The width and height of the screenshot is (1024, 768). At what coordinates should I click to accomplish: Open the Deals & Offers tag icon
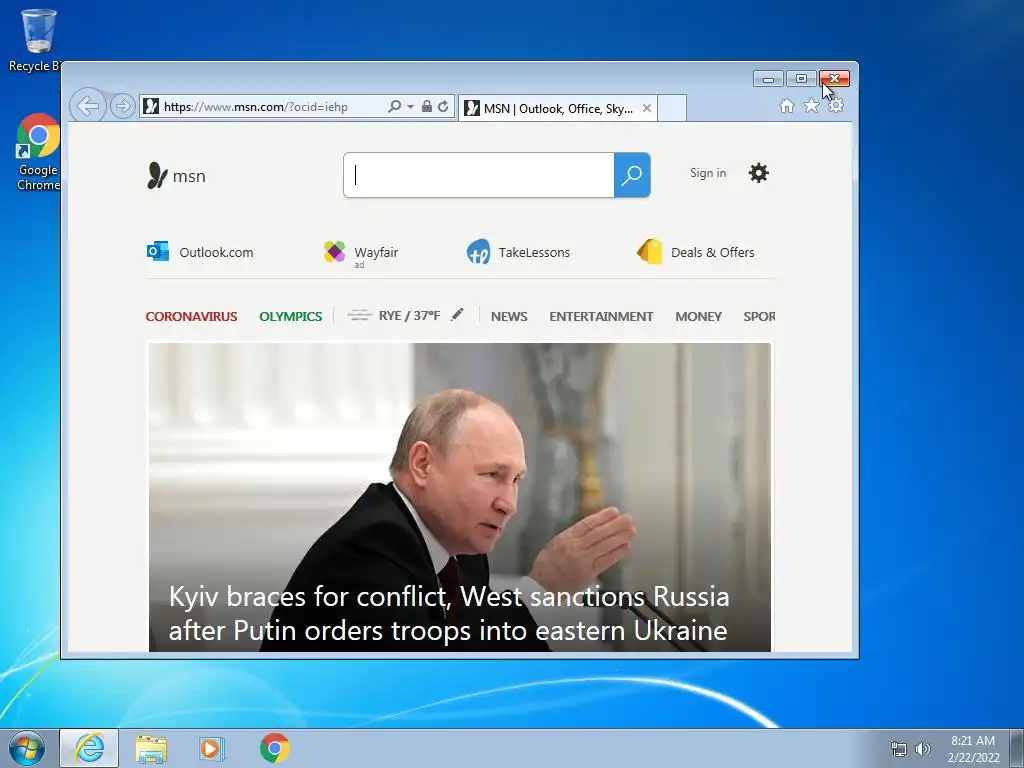650,251
